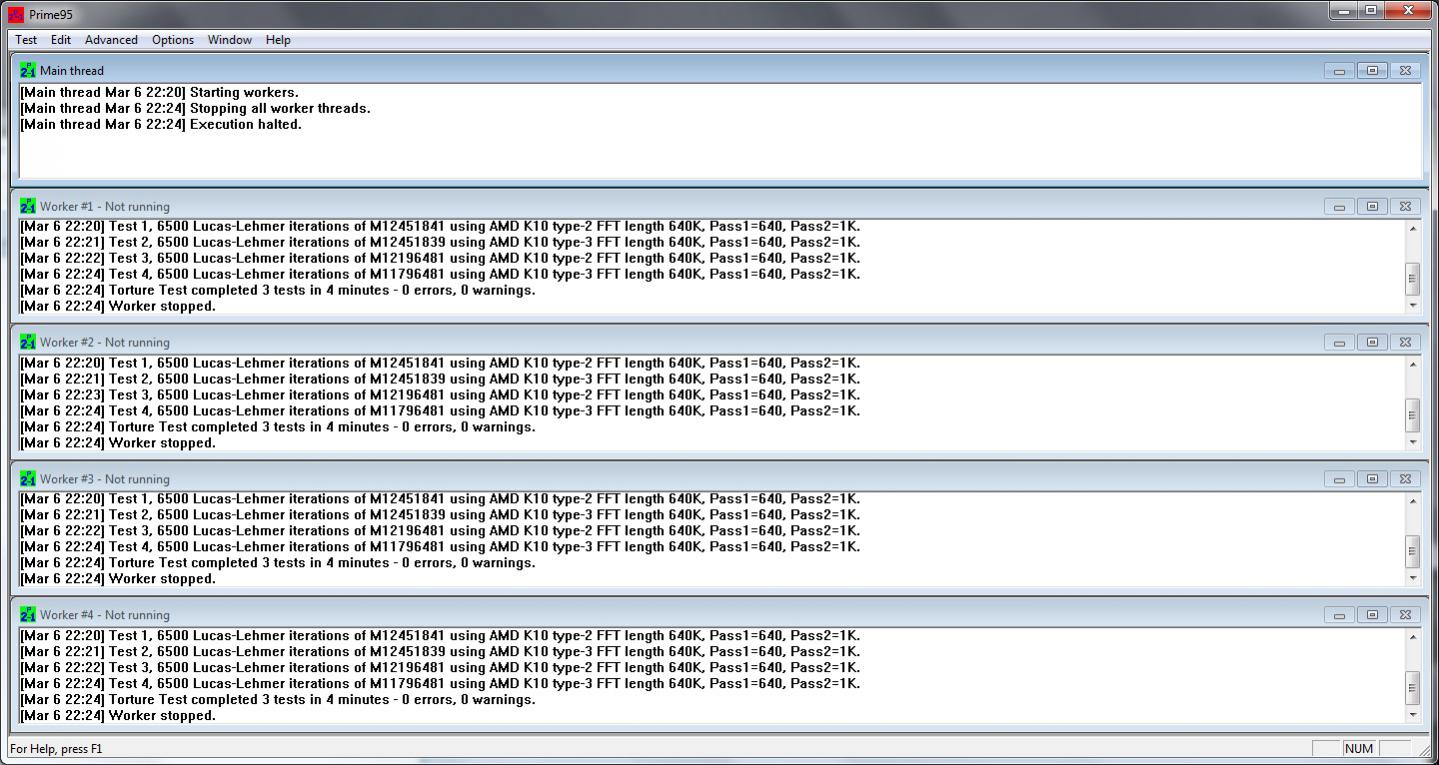
Task: Open the Edit menu
Action: [61, 40]
